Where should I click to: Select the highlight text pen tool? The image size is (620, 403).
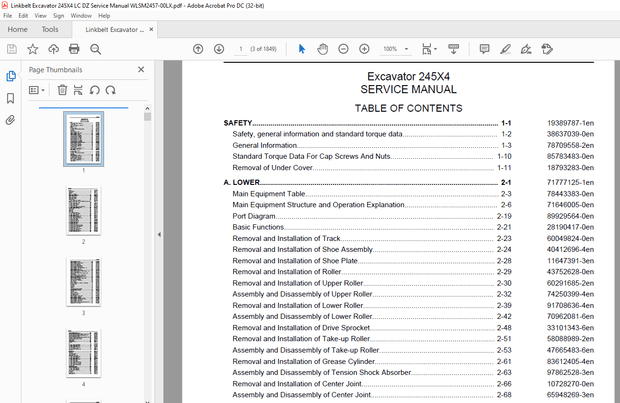pos(505,49)
